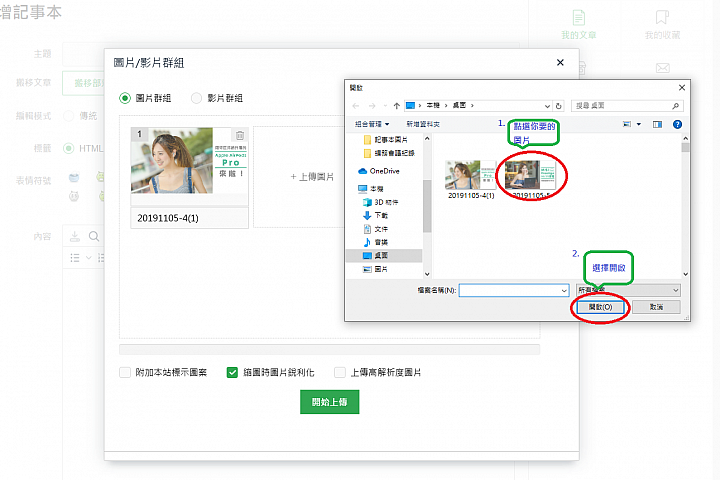The height and width of the screenshot is (480, 720).
Task: Open OneDrive in the navigation pane
Action: click(379, 171)
